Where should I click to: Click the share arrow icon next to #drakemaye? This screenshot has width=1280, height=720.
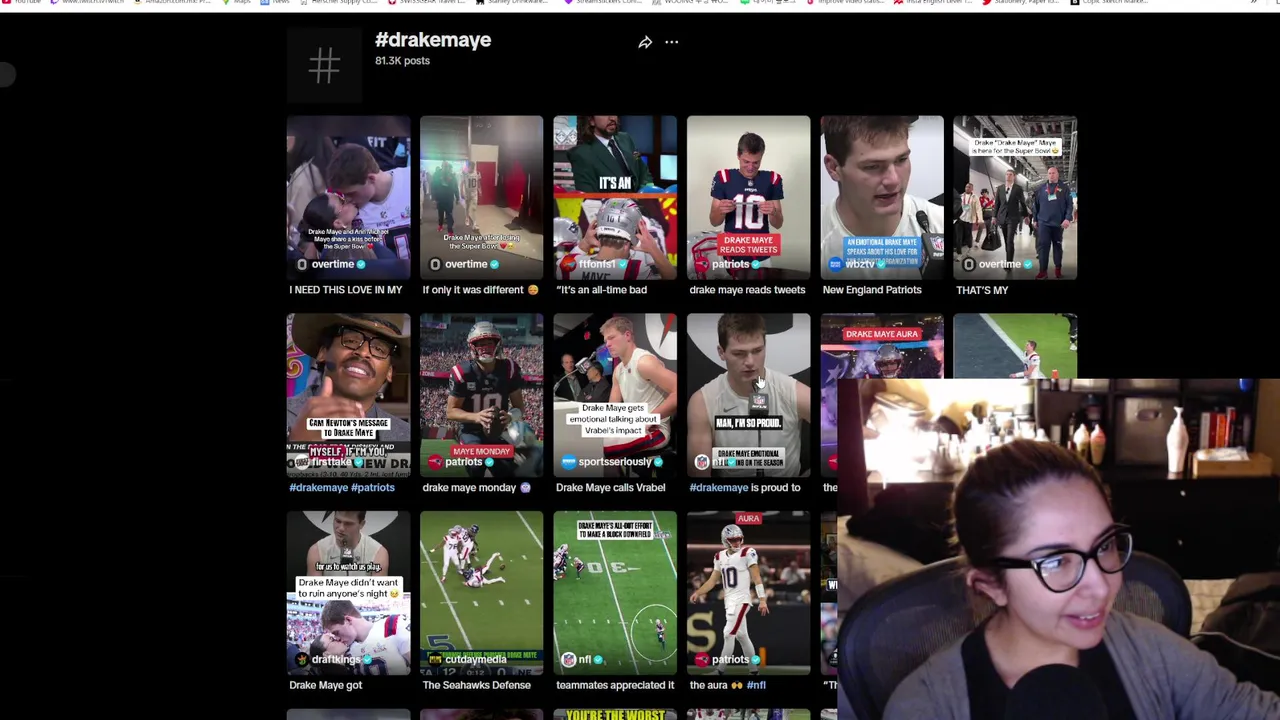(x=645, y=42)
